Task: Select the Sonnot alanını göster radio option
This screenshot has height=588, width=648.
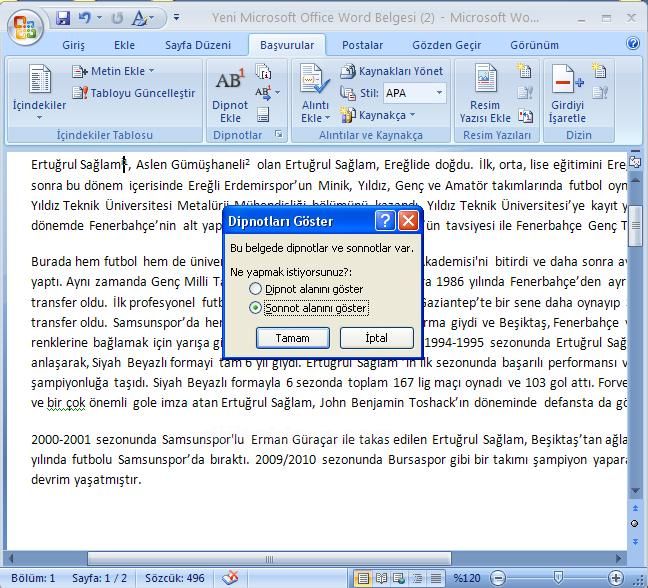Action: pos(255,307)
